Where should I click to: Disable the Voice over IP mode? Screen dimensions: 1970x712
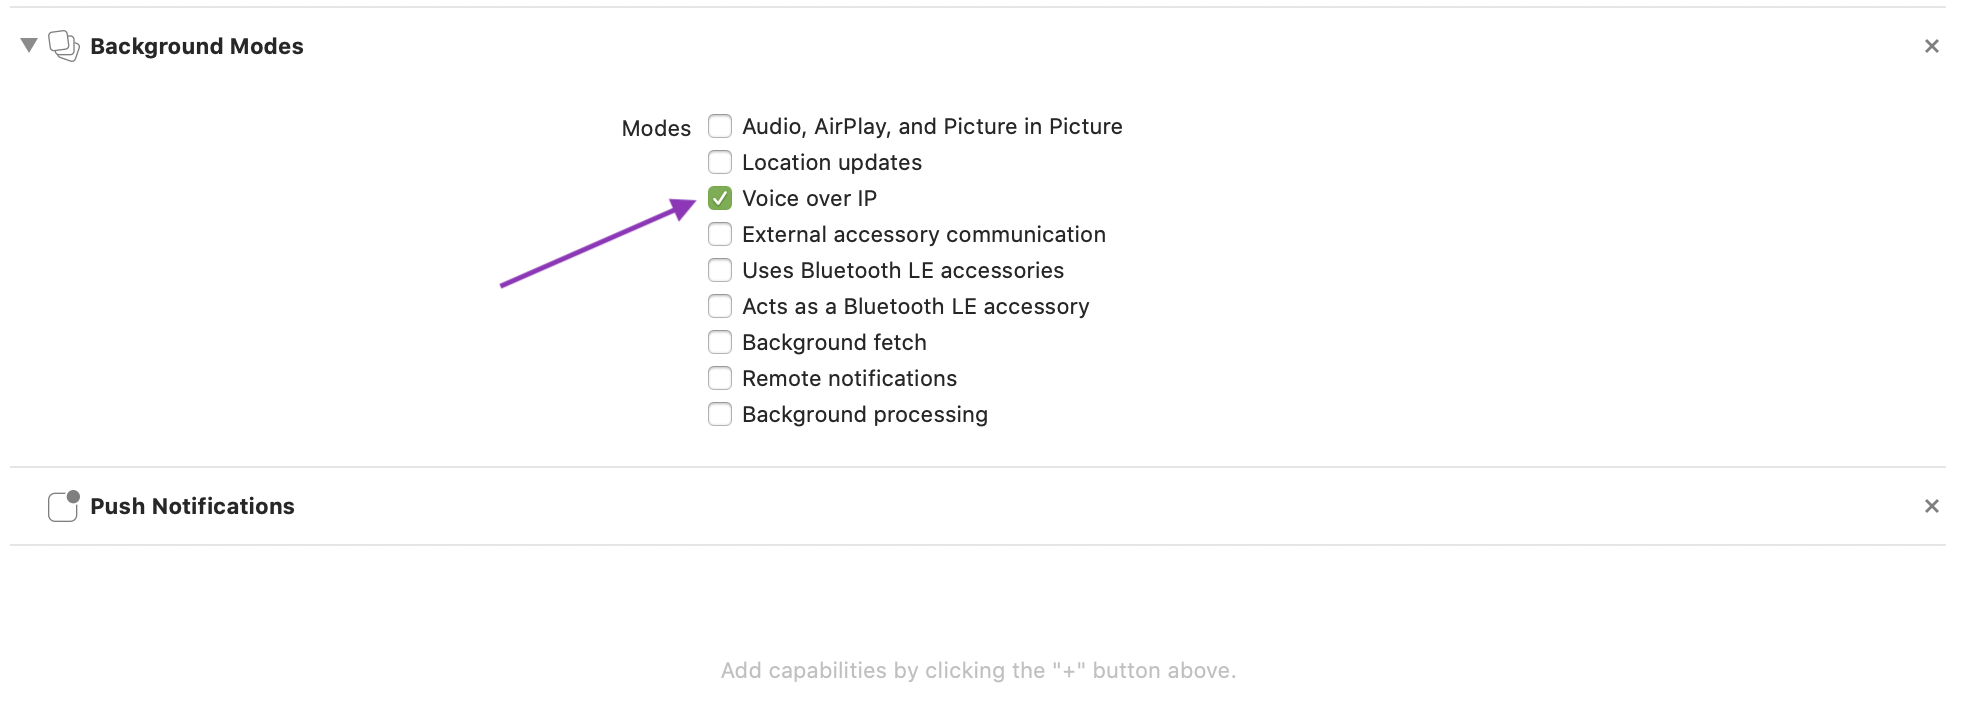point(719,197)
